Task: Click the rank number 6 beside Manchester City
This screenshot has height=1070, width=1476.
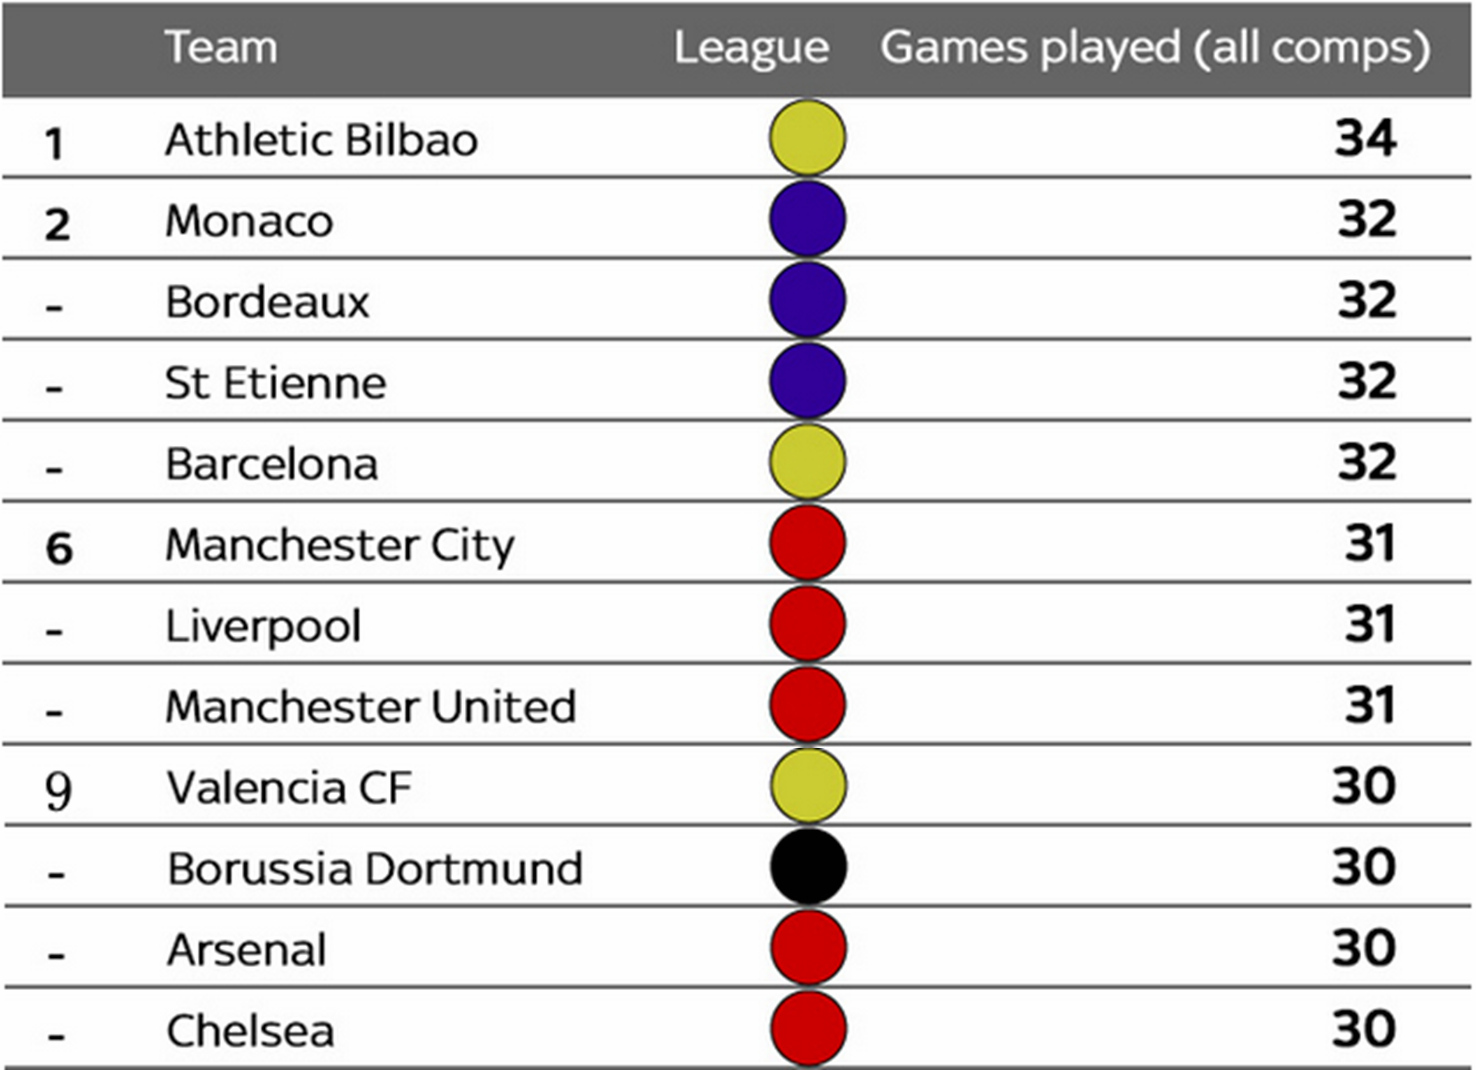Action: tap(59, 548)
